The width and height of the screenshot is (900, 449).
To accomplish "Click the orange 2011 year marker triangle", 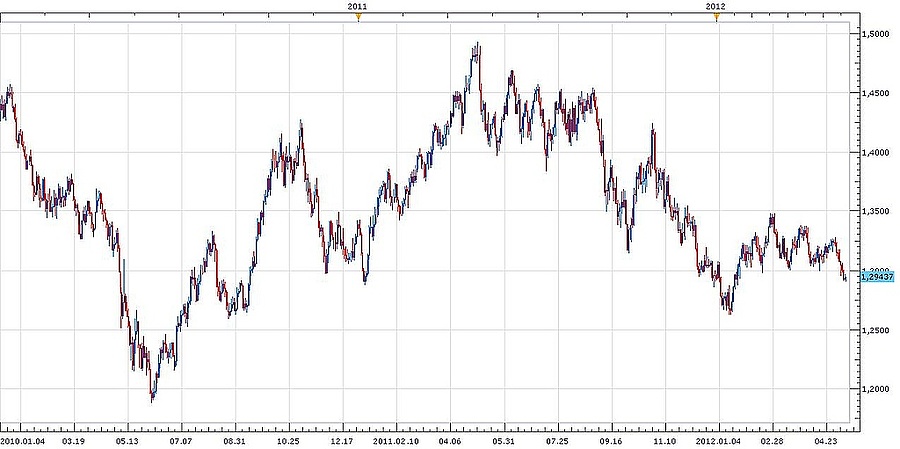I will click(358, 18).
